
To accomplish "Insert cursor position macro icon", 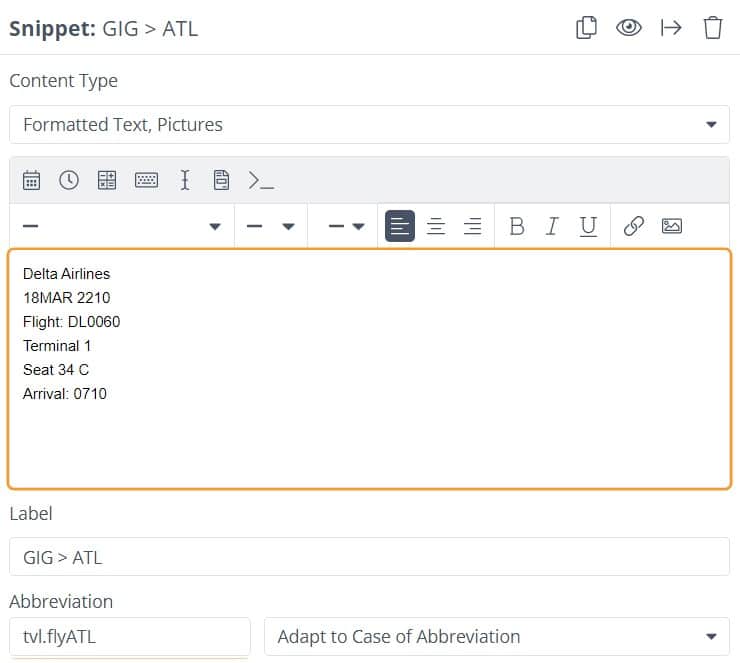I will coord(185,180).
